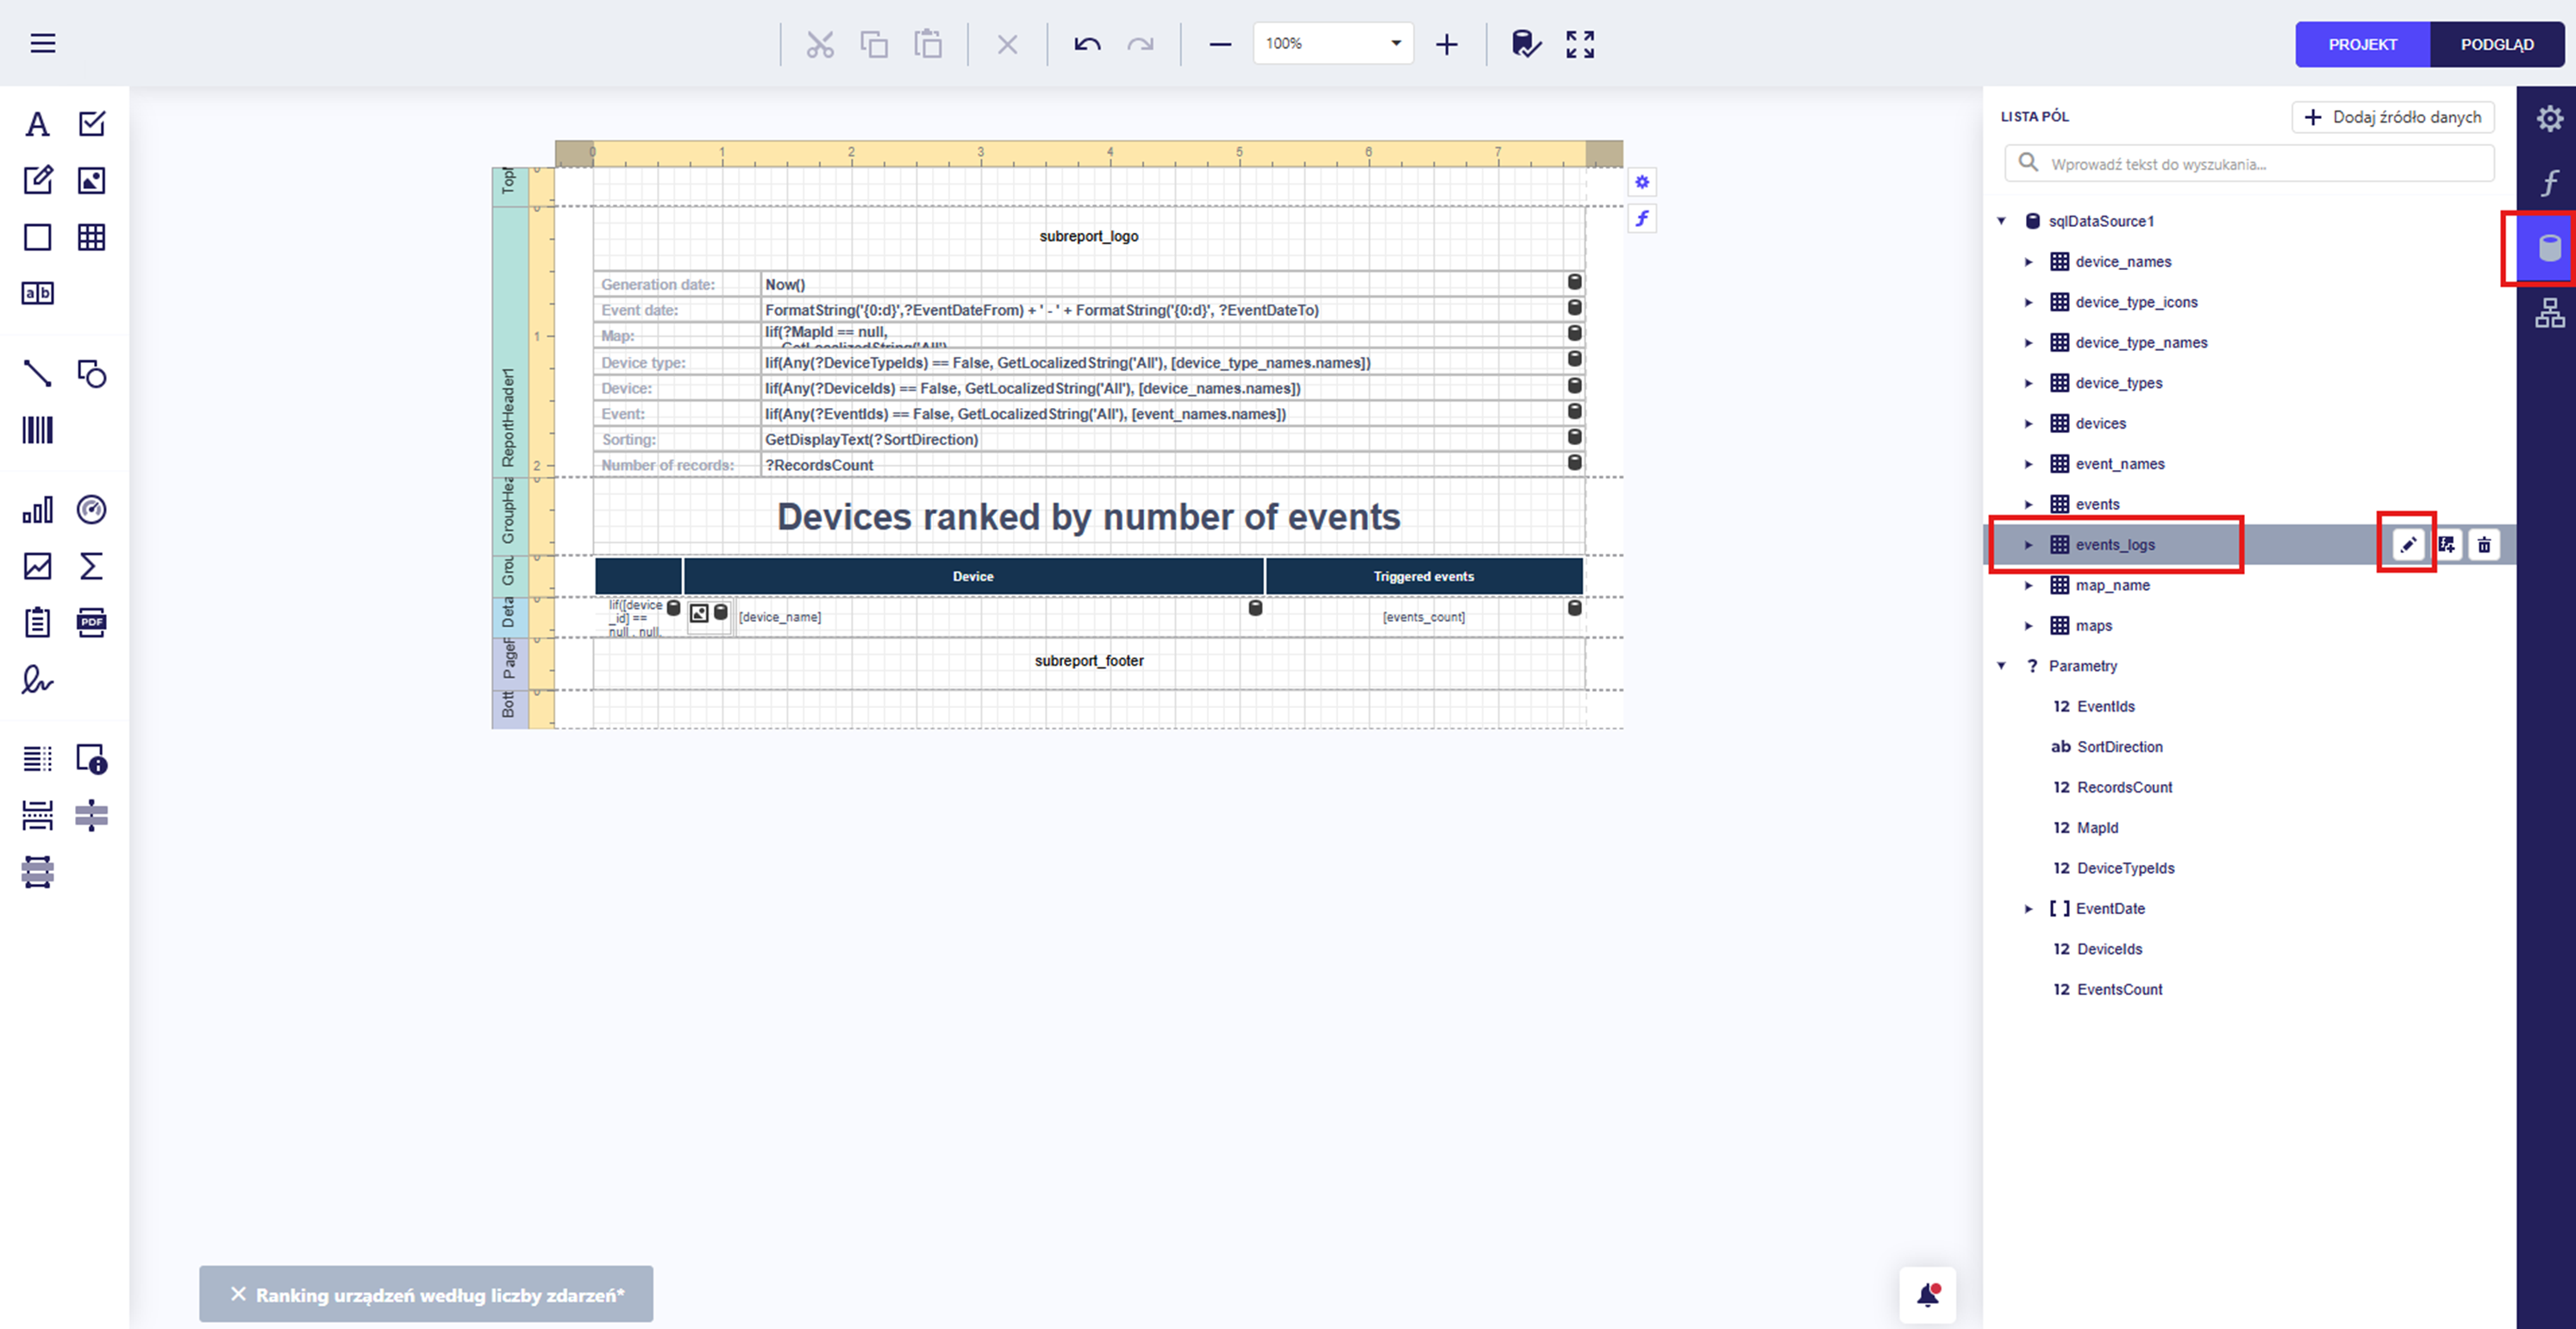Click the notification bell icon
The image size is (2576, 1329).
(1927, 1295)
